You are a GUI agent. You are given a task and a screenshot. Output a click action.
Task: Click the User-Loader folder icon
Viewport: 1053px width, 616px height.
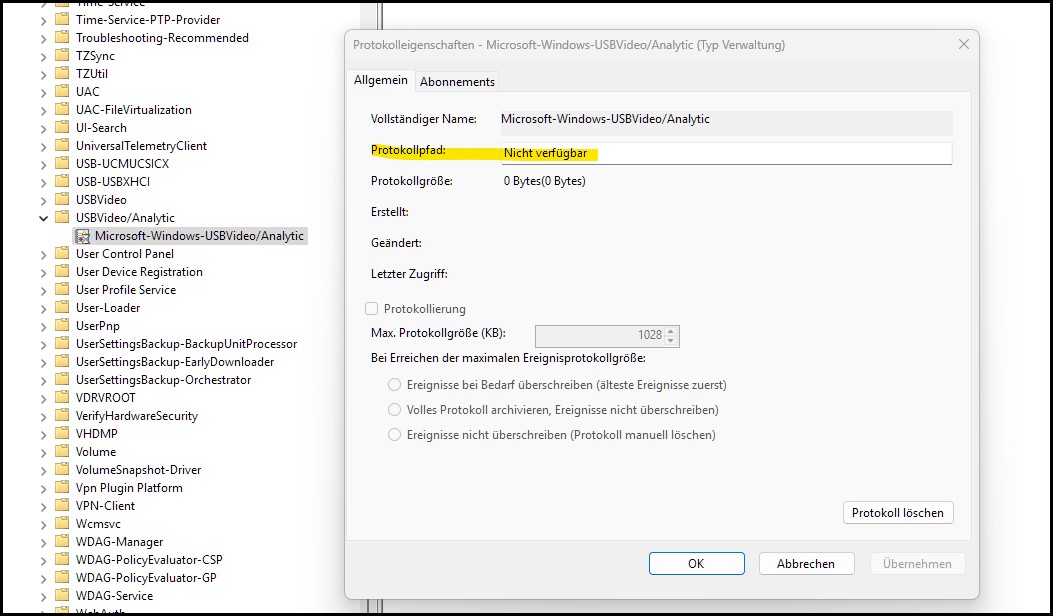(x=62, y=307)
